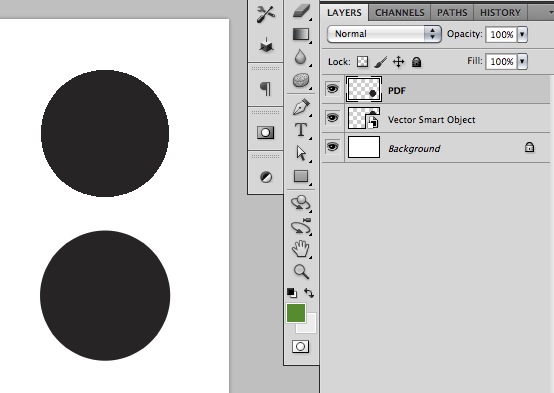
Task: Select the Sponge tool
Action: point(301,81)
